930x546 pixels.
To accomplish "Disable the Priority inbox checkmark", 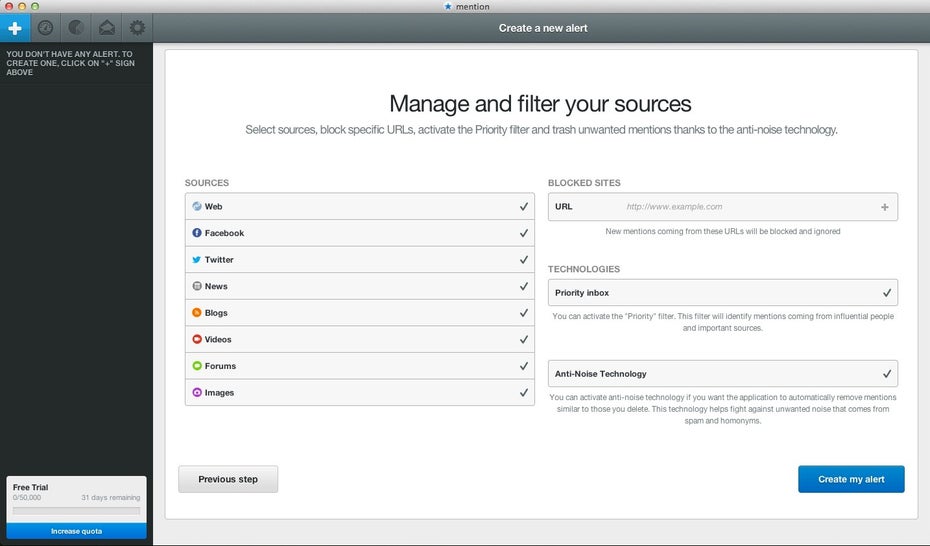I will coord(887,292).
